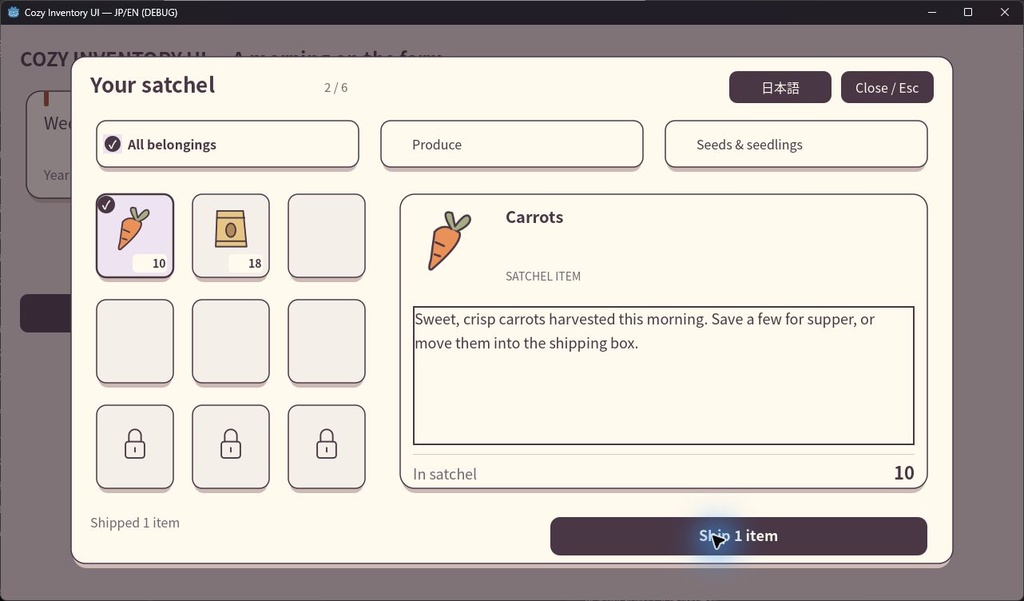Switch language with the 日本語 button
This screenshot has width=1024, height=601.
point(780,88)
